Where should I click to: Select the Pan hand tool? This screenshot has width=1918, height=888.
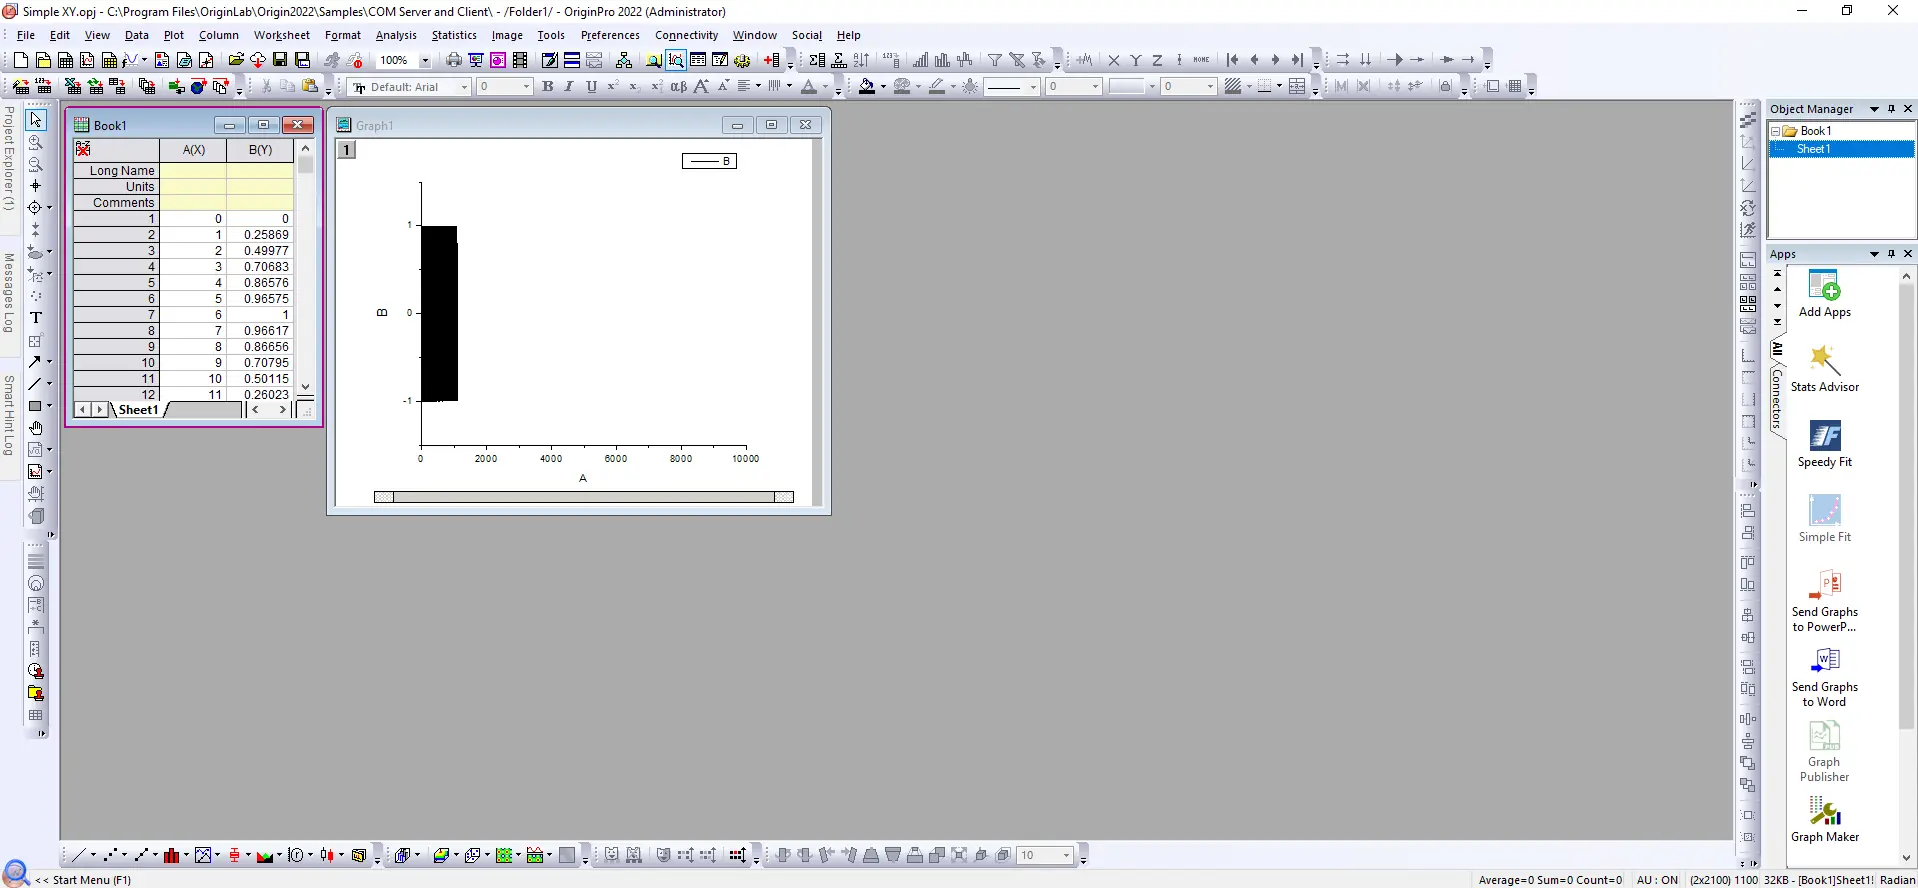(36, 428)
